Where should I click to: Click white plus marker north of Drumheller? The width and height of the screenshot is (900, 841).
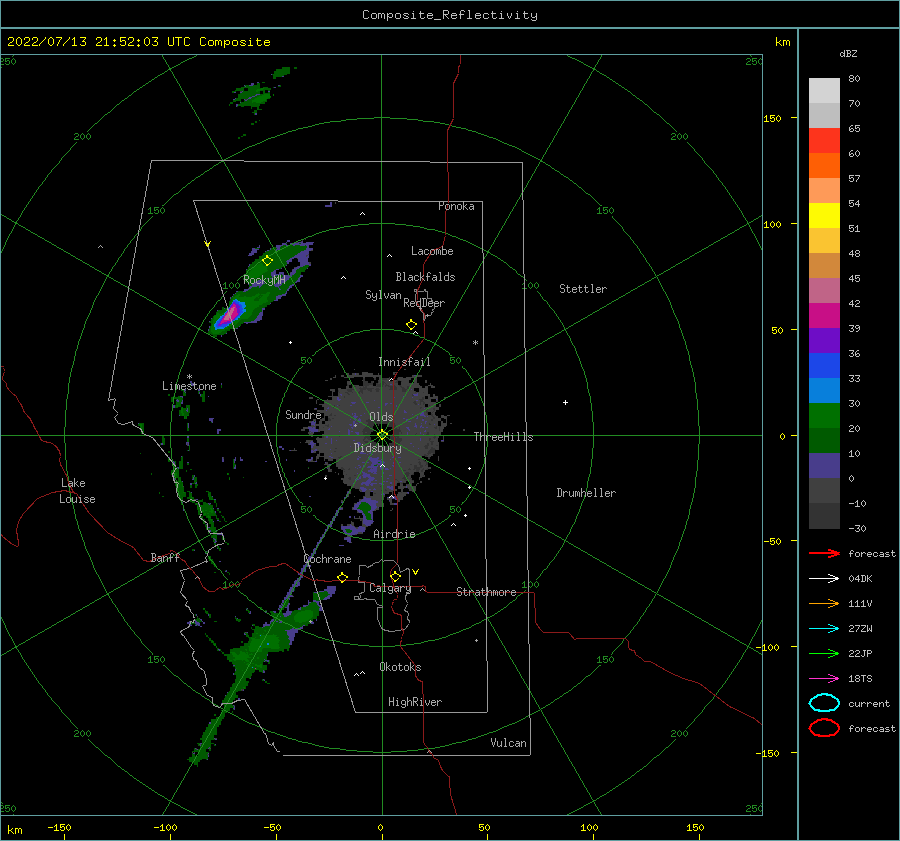point(565,402)
